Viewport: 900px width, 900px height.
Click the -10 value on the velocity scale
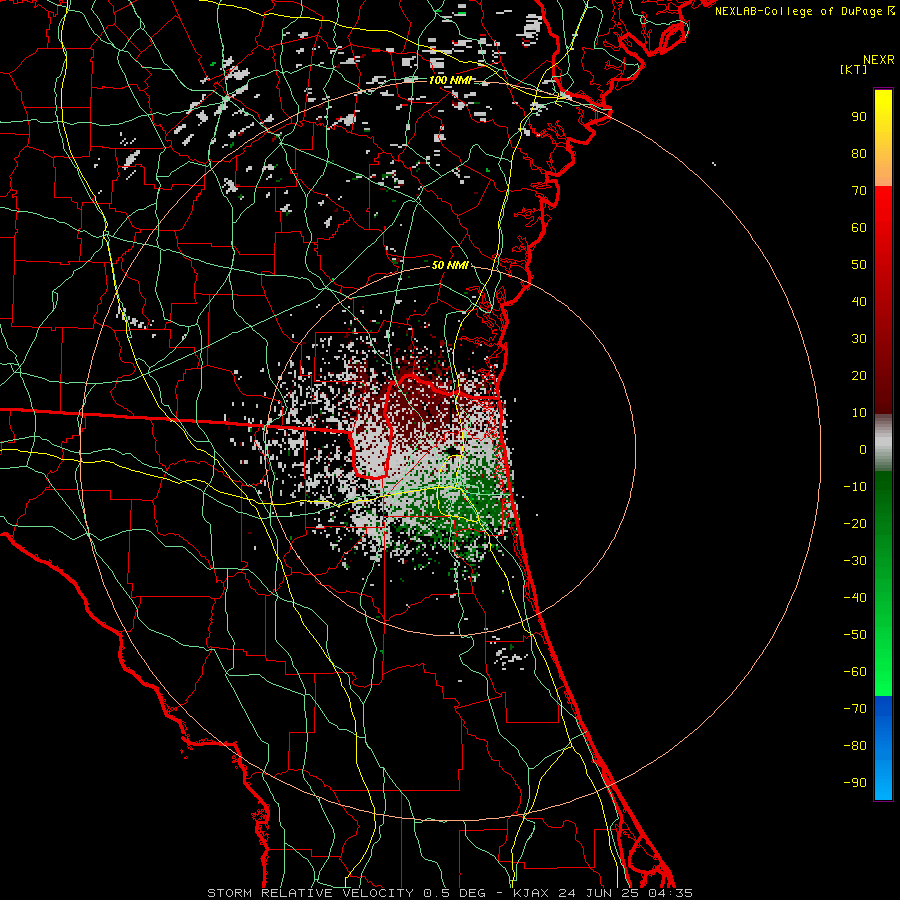coord(855,487)
